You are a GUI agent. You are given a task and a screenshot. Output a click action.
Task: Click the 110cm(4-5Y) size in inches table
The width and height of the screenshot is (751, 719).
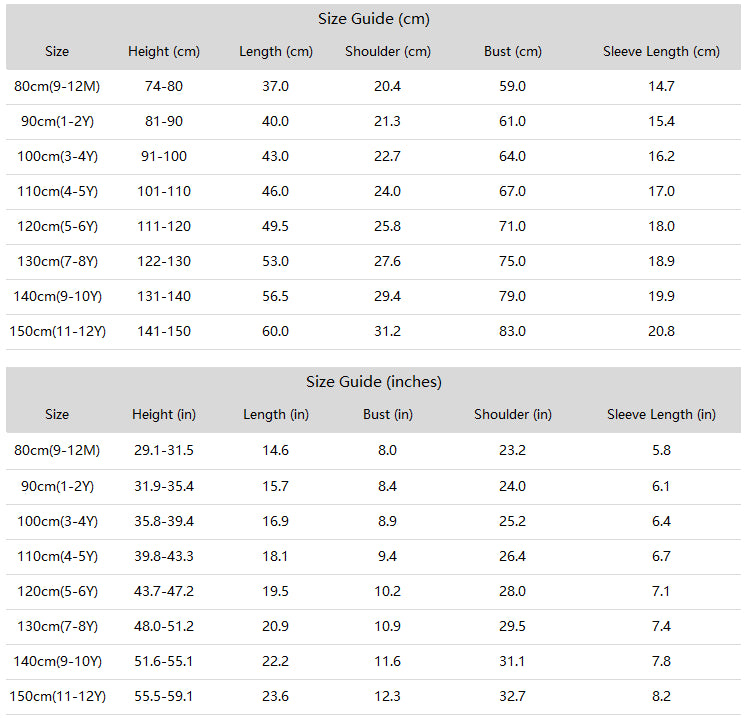click(x=57, y=557)
